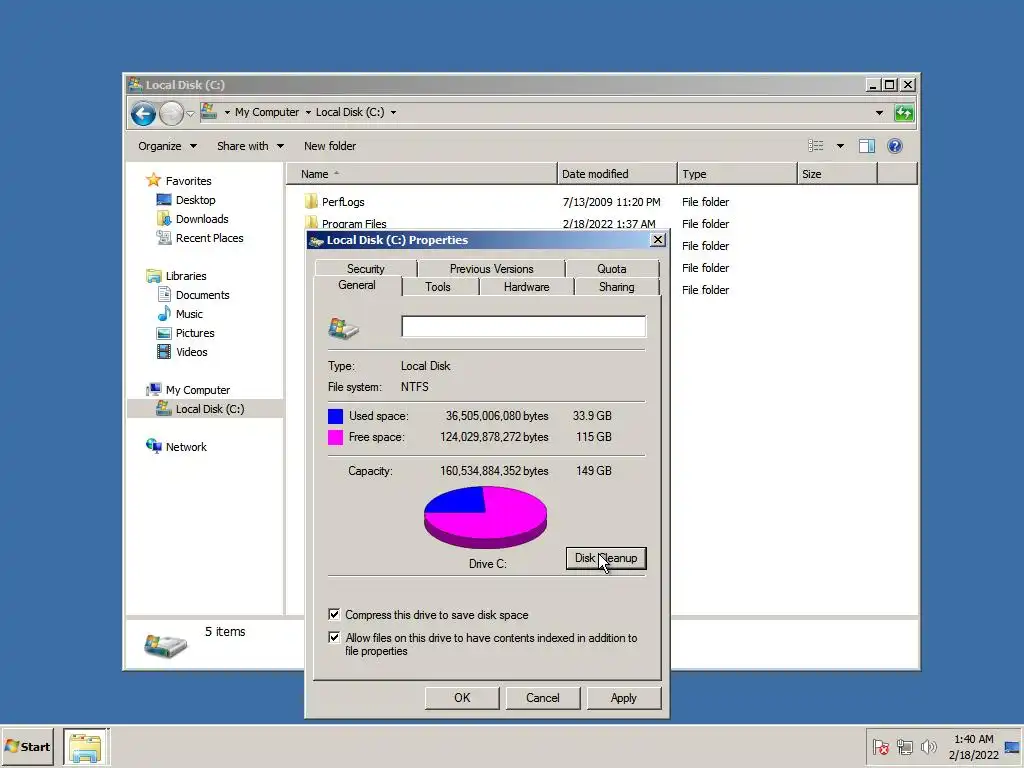Click the My Computer icon in sidebar
Viewport: 1024px width, 768px height.
(x=153, y=390)
